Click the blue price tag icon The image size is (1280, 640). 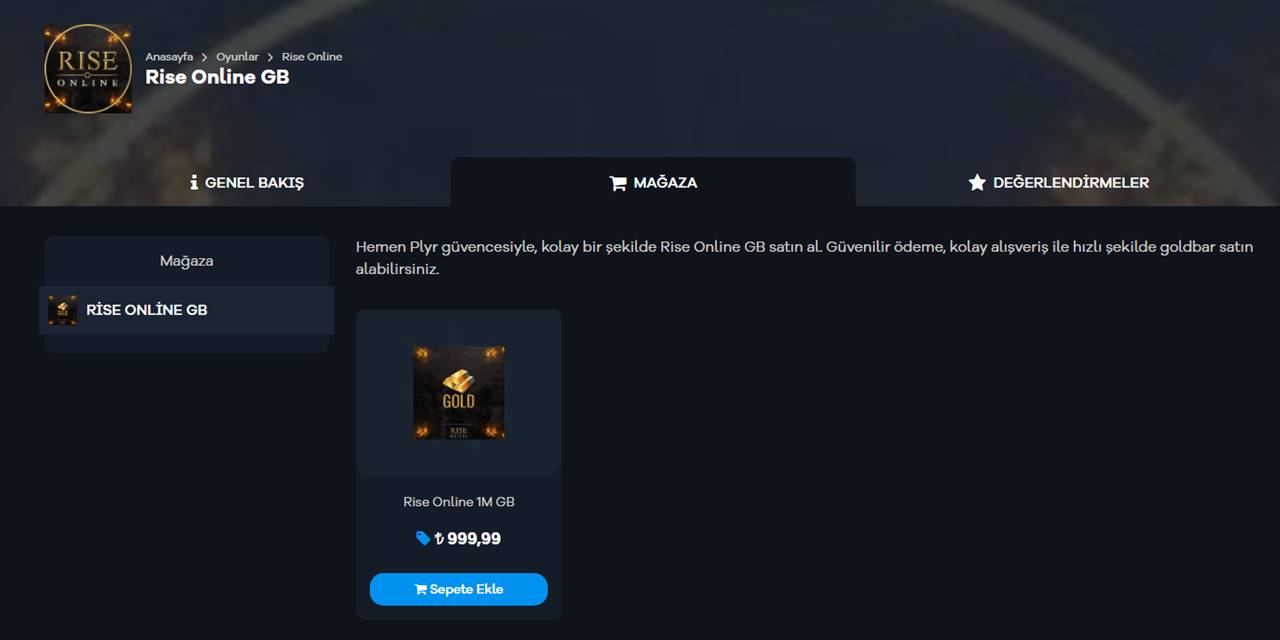click(423, 538)
